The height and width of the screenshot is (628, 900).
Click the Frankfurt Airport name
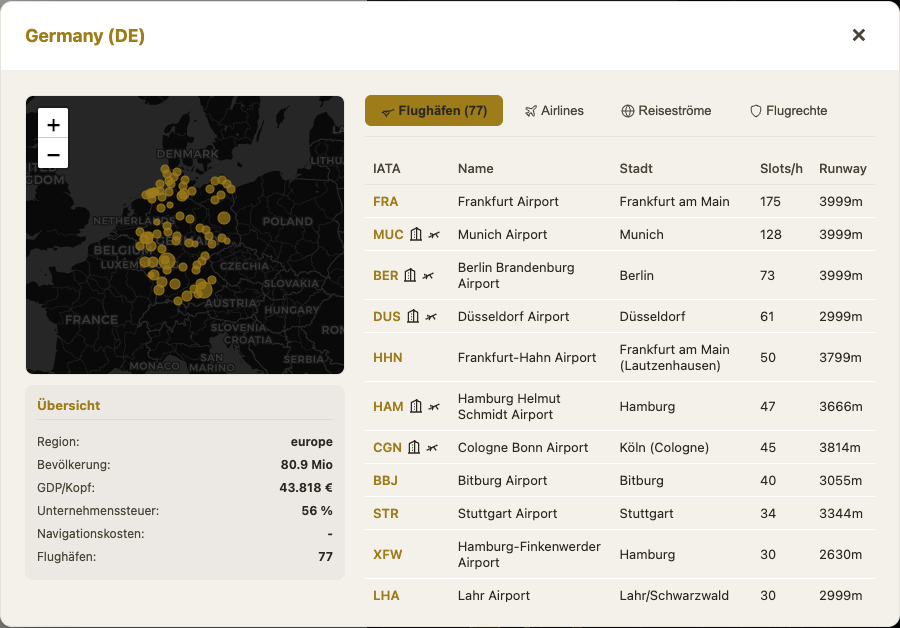(x=508, y=201)
